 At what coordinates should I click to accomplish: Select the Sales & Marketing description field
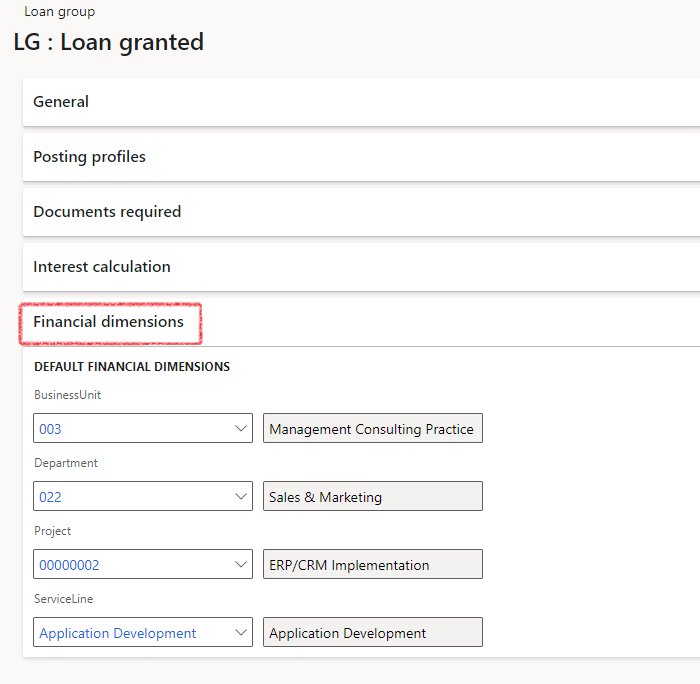pos(373,496)
